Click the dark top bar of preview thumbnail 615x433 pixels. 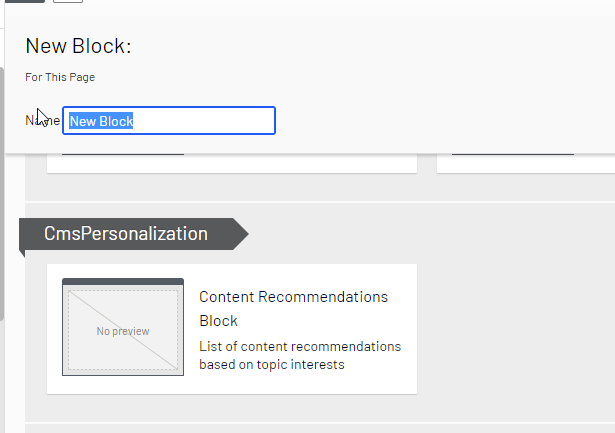[x=123, y=282]
